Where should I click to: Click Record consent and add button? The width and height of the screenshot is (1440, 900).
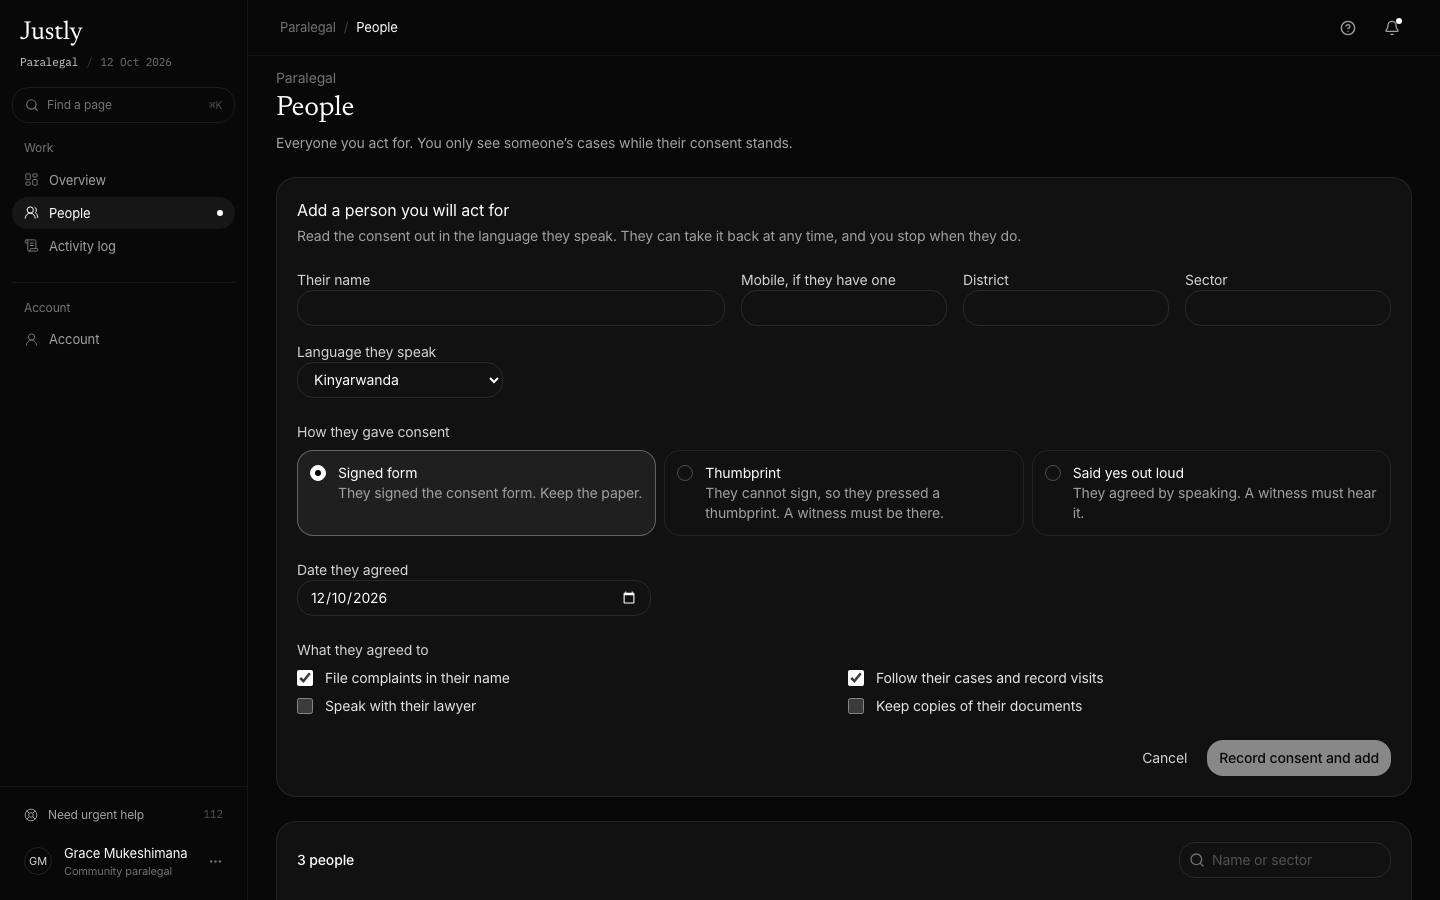[x=1299, y=758]
